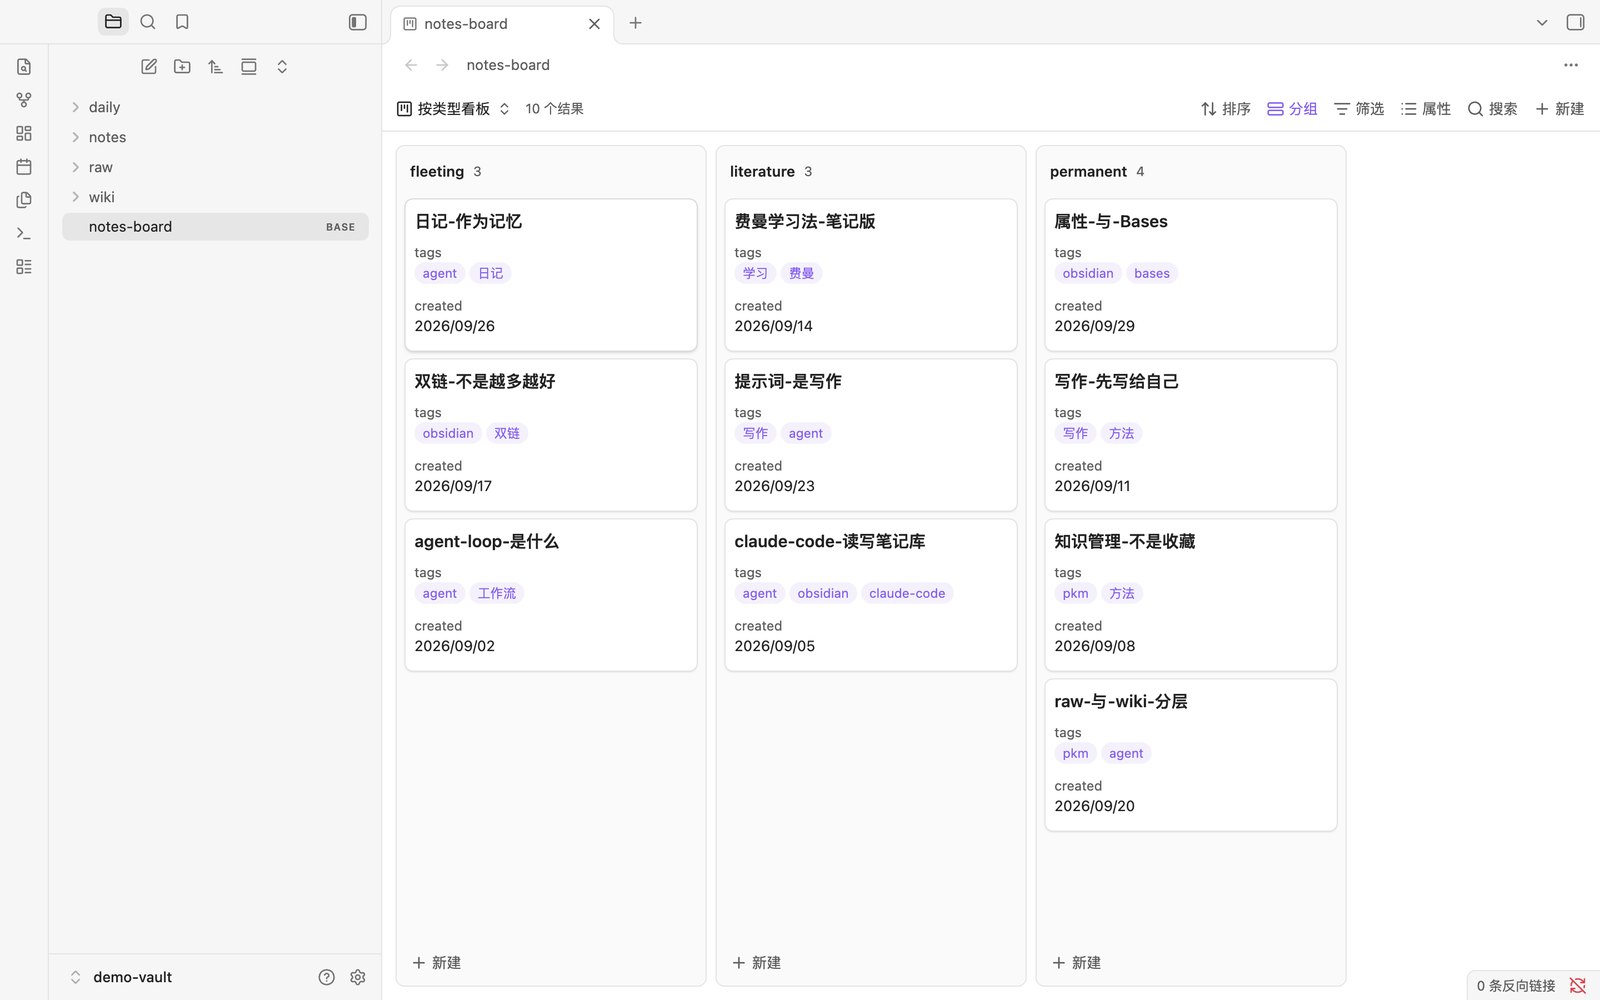
Task: Click the expand/collapse all folders icon
Action: pyautogui.click(x=282, y=67)
